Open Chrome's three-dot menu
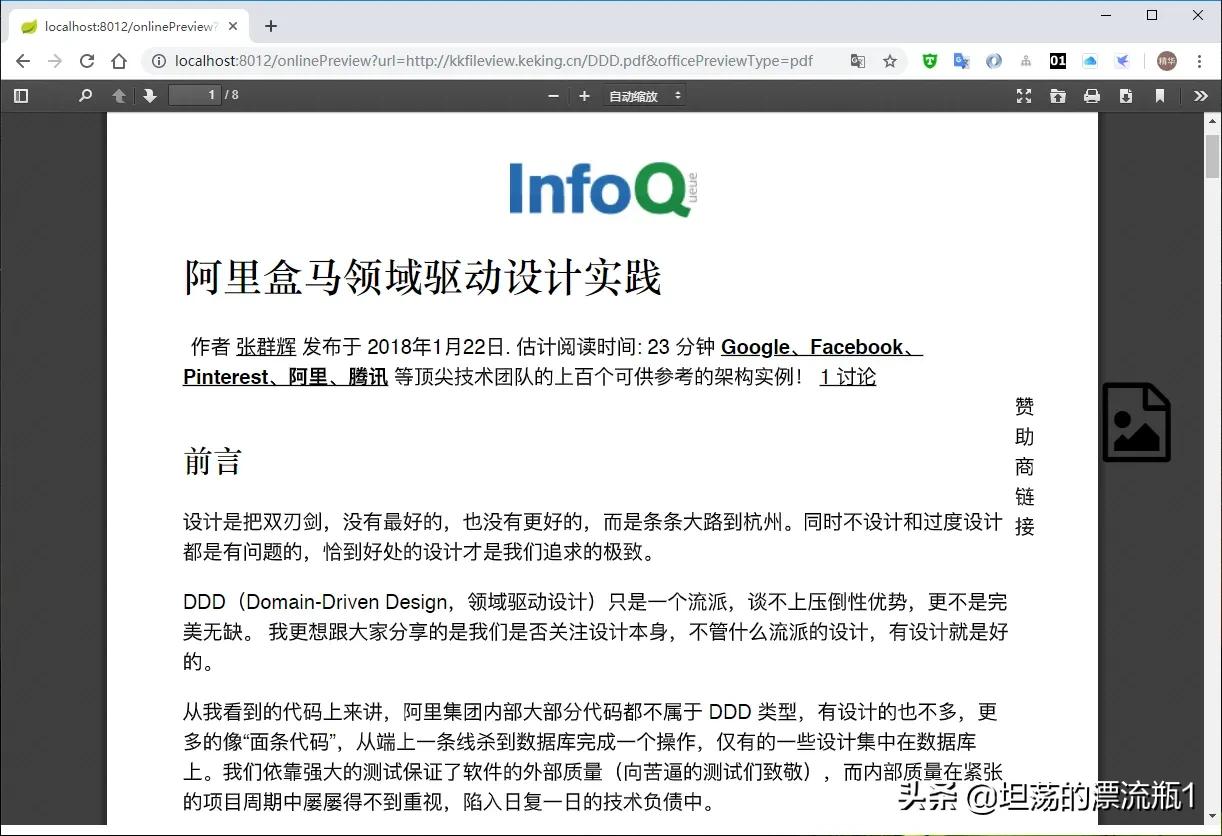 [x=1199, y=61]
